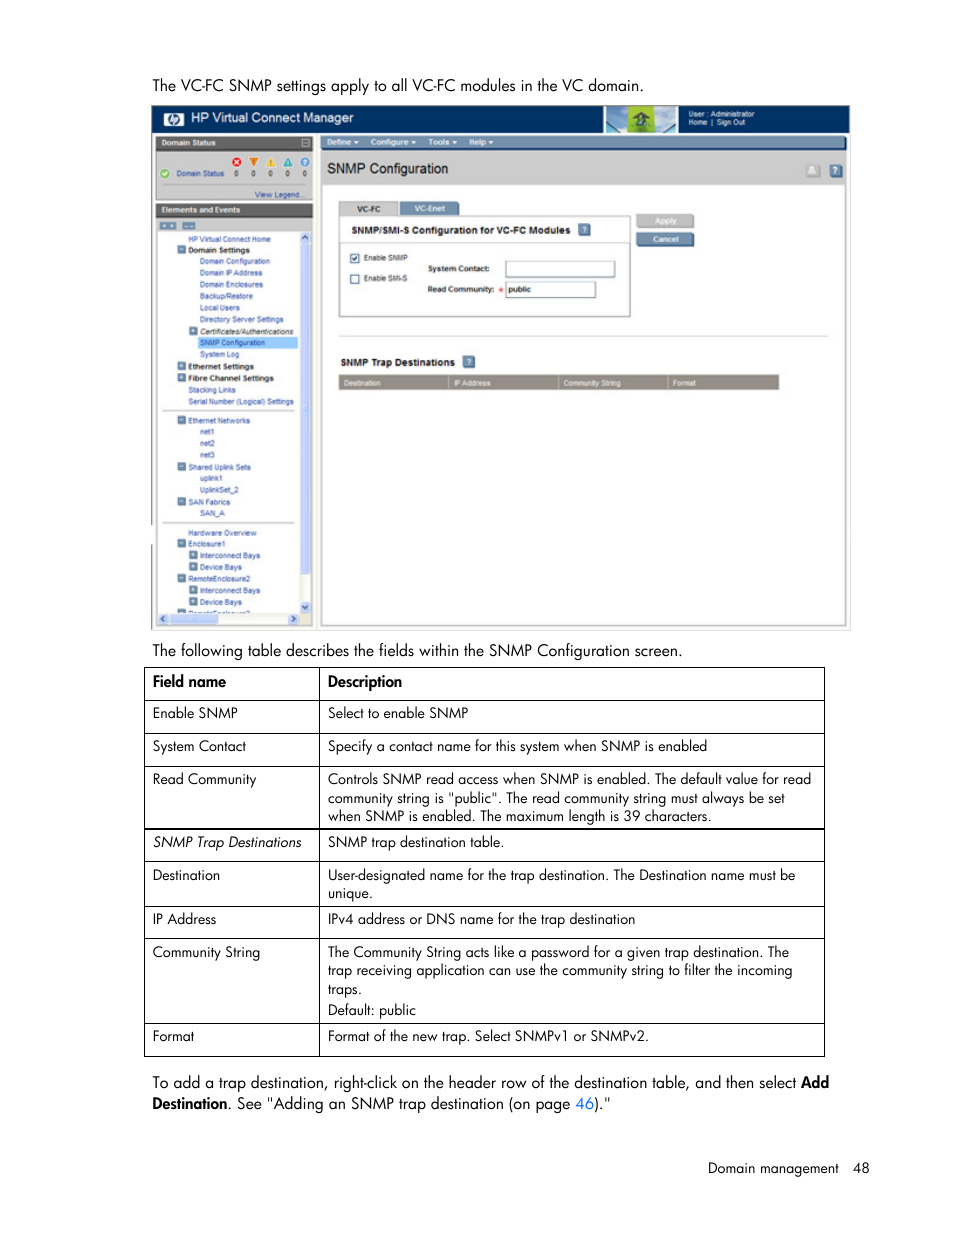This screenshot has width=954, height=1235.
Task: Click the HP logo icon
Action: pyautogui.click(x=174, y=119)
